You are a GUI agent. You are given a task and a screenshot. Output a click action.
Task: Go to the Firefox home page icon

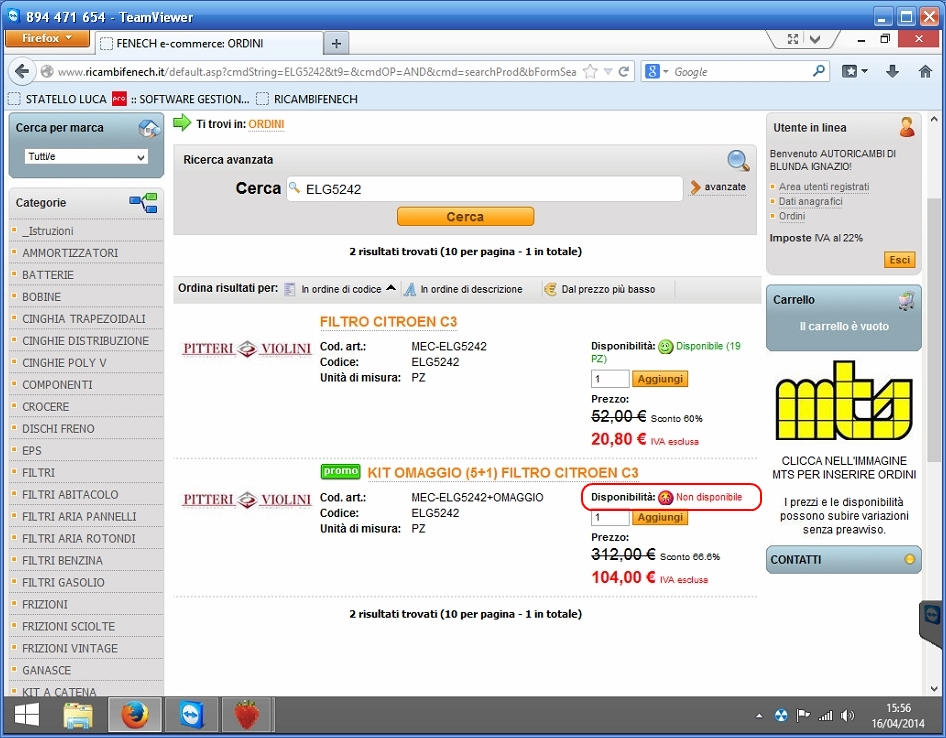[x=925, y=72]
